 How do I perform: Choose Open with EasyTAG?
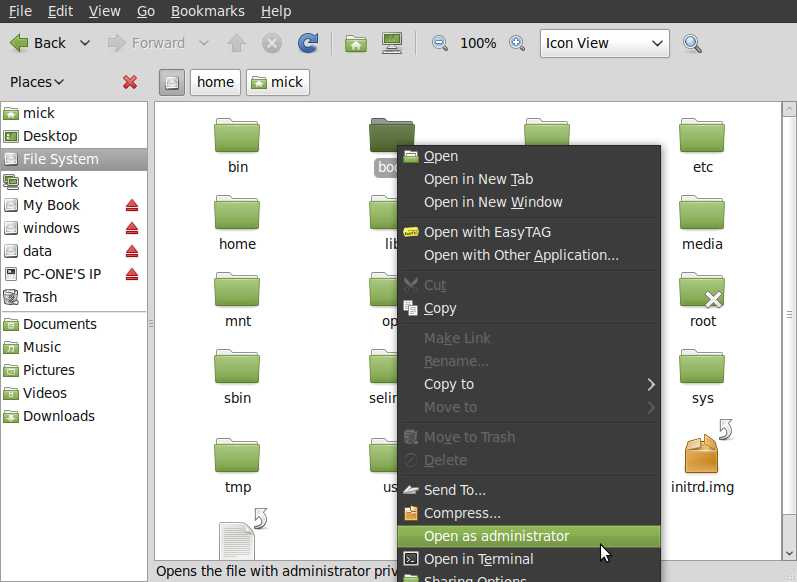(529, 232)
